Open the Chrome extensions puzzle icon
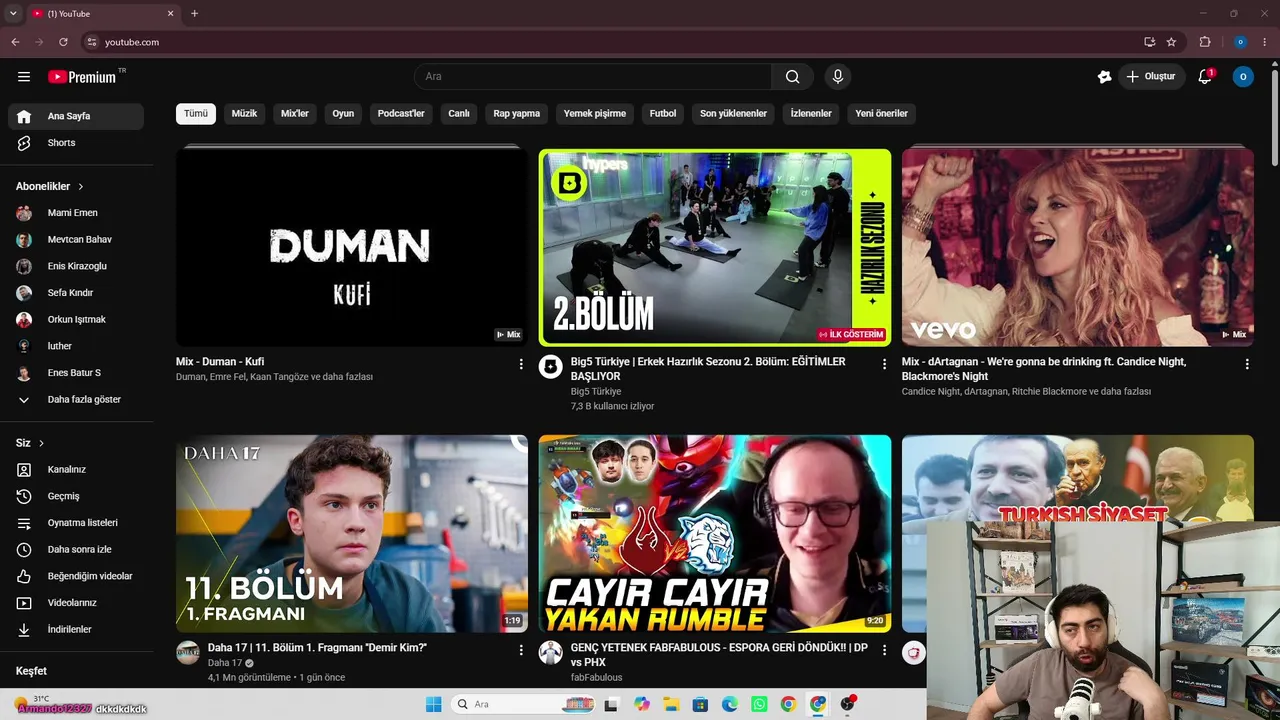The width and height of the screenshot is (1280, 720). [1205, 42]
